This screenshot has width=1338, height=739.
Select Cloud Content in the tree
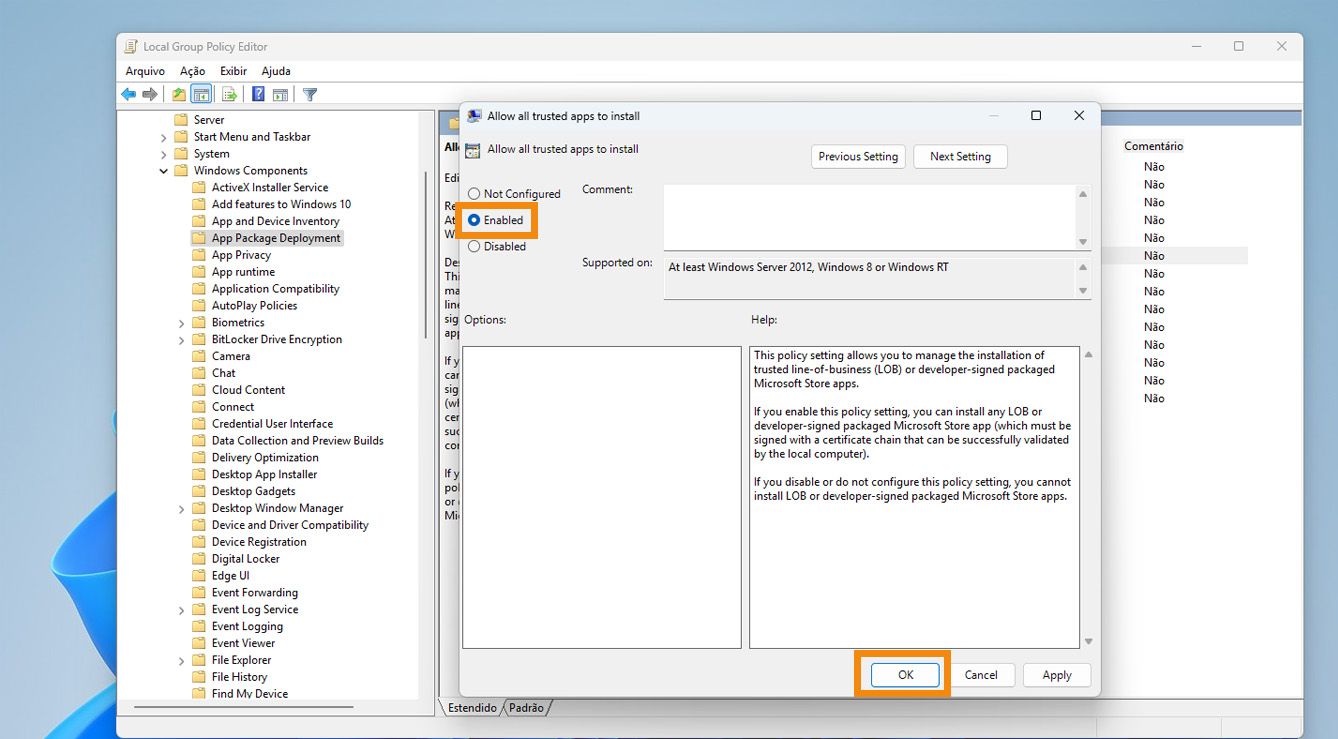click(248, 390)
